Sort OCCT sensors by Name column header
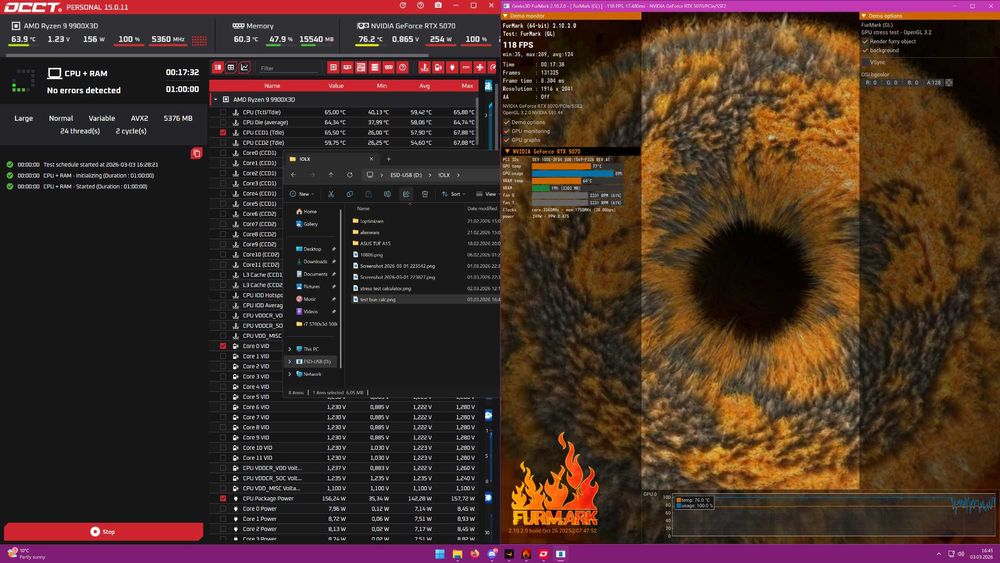1000x563 pixels. pos(272,85)
